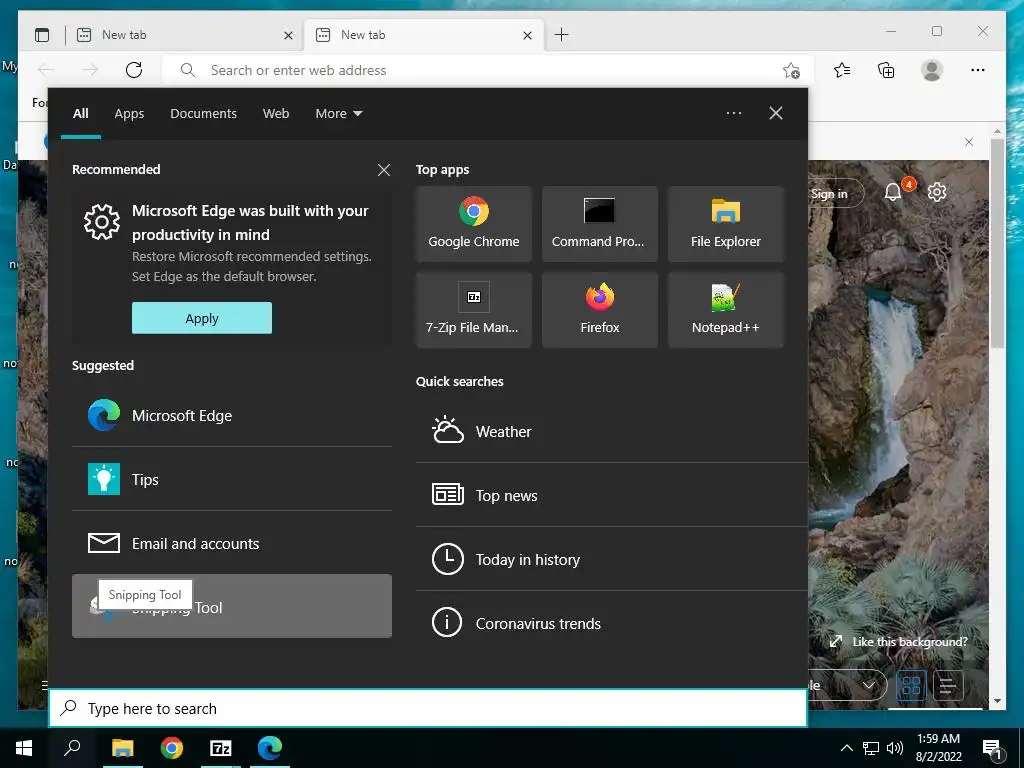Switch to the Apps search tab

point(129,114)
